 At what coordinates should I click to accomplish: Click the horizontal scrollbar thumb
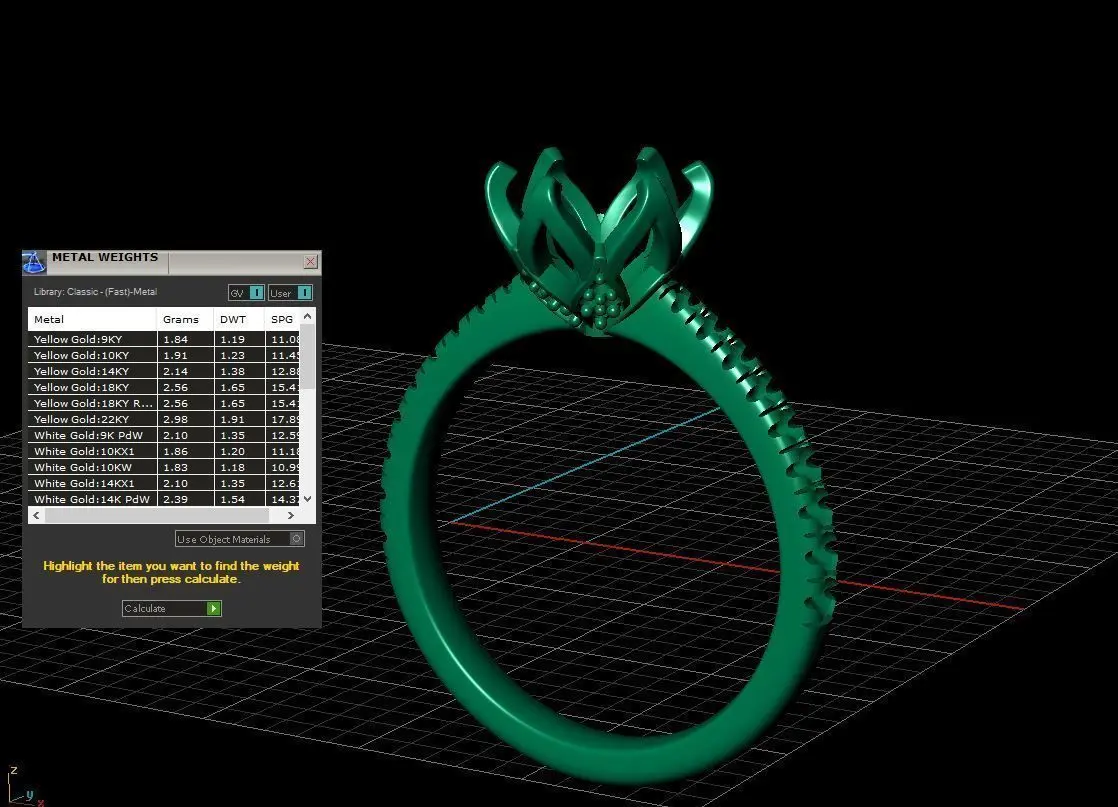coord(157,515)
